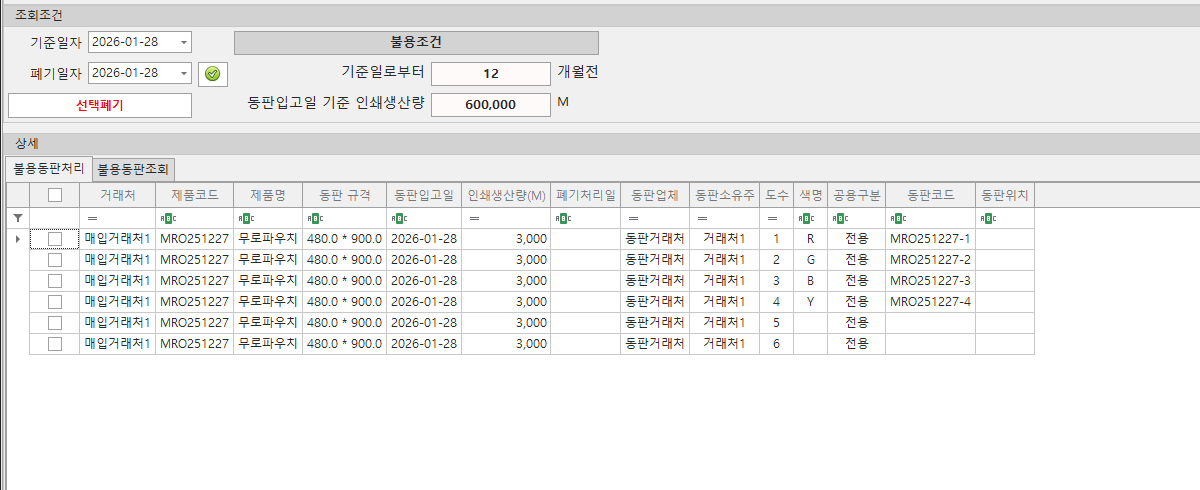1200x490 pixels.
Task: Select the cell MRO251227-2
Action: point(930,260)
